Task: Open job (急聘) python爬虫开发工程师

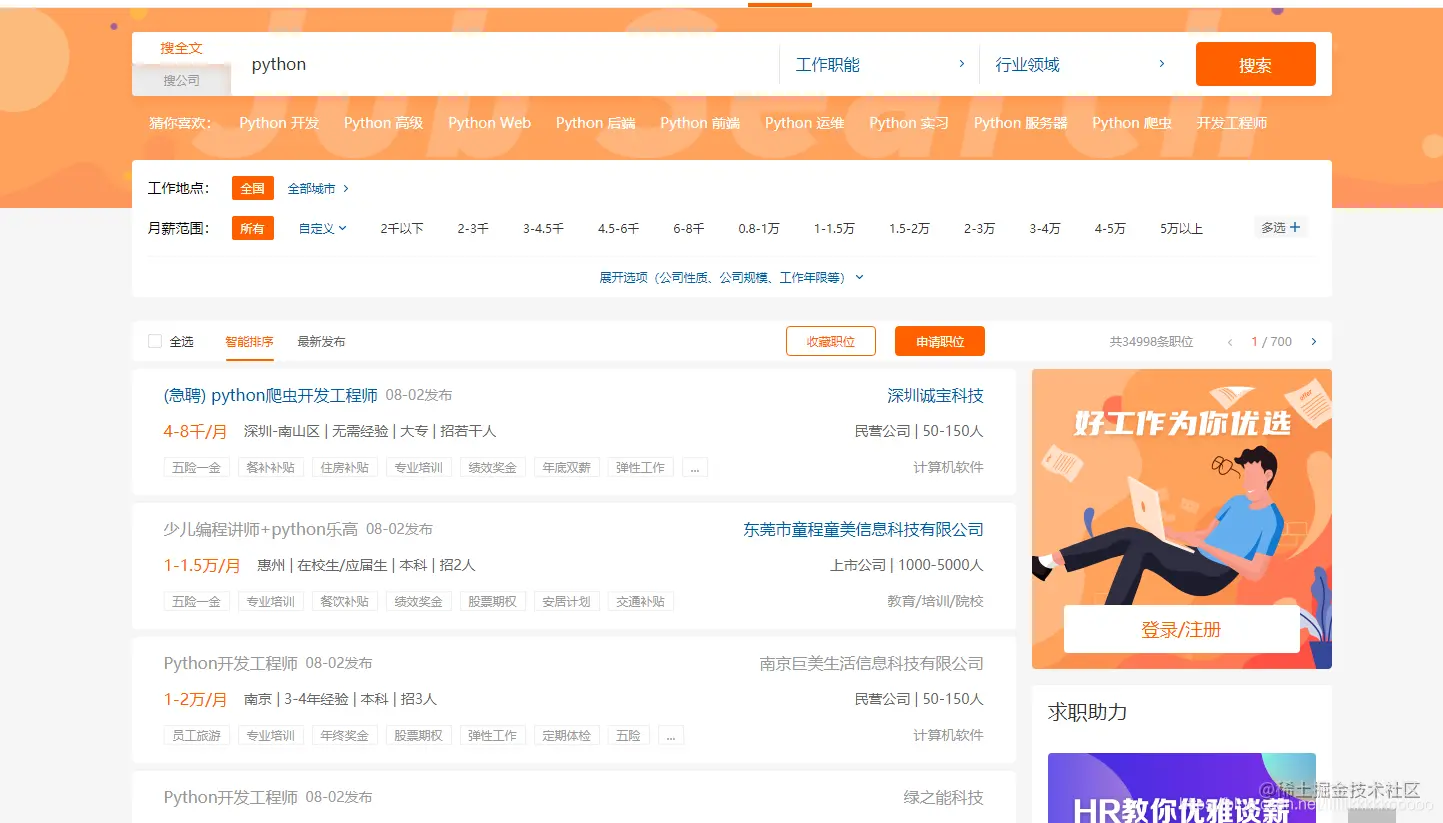Action: pyautogui.click(x=271, y=395)
